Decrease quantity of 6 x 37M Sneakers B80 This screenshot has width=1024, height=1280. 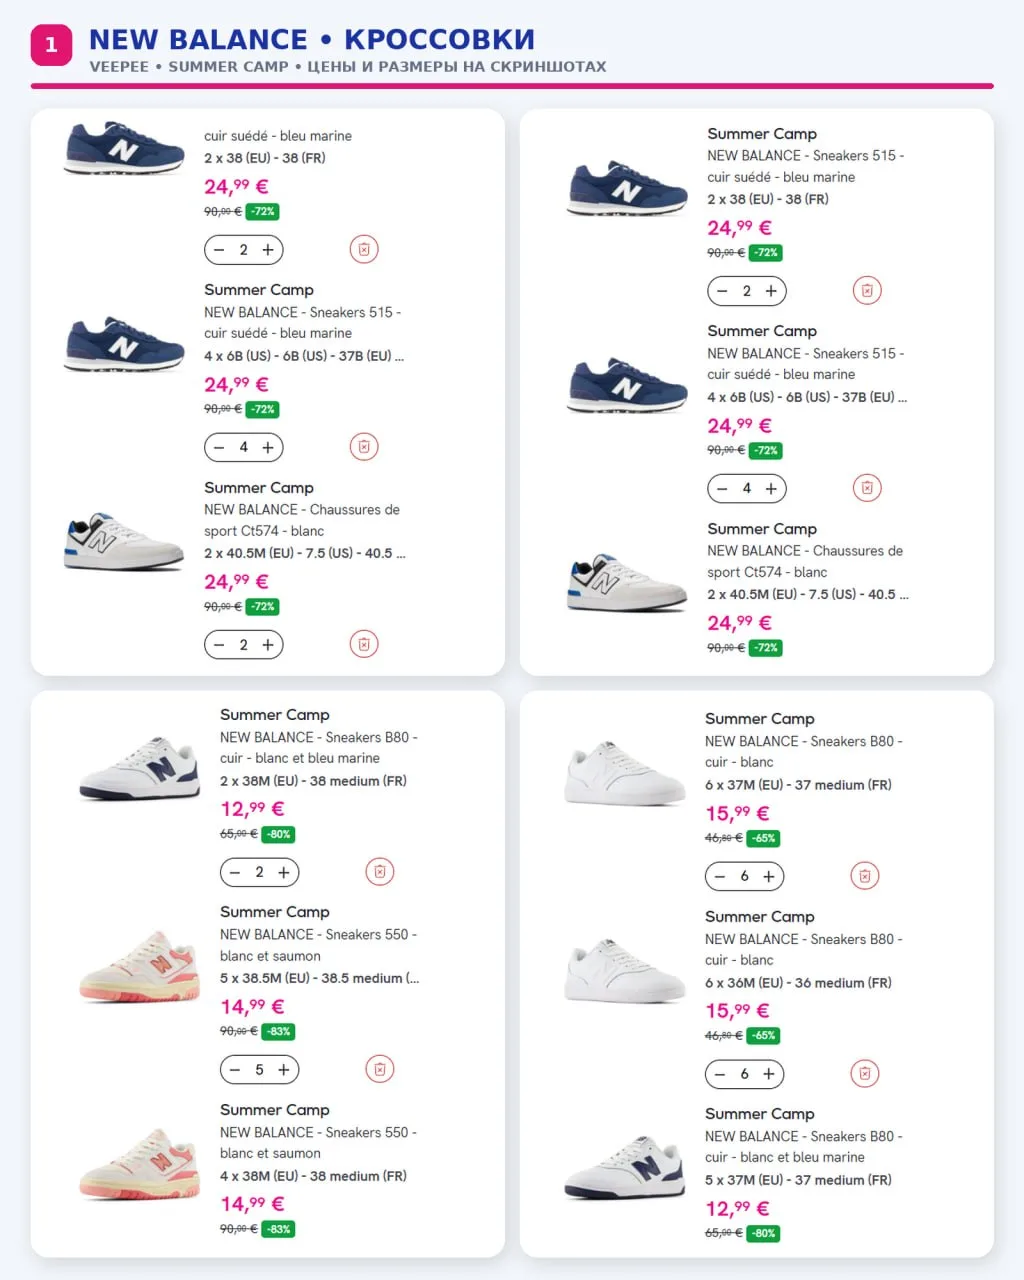720,877
